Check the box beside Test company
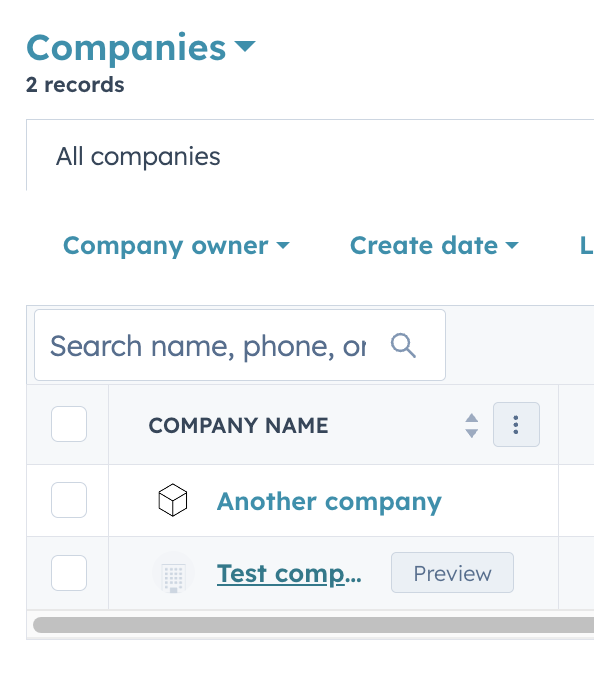This screenshot has width=594, height=698. click(x=69, y=573)
